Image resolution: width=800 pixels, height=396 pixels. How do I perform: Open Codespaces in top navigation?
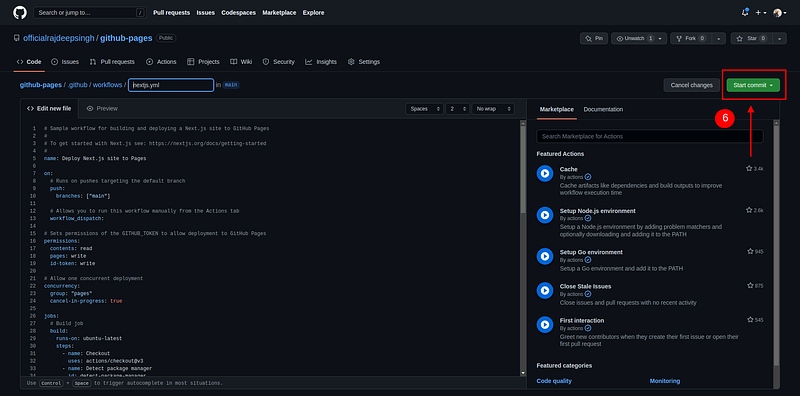tap(238, 13)
